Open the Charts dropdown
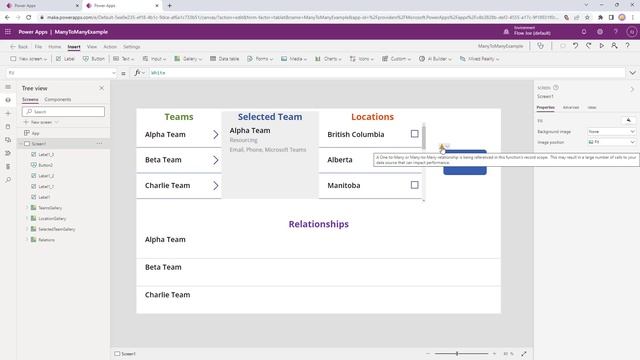 coord(328,59)
